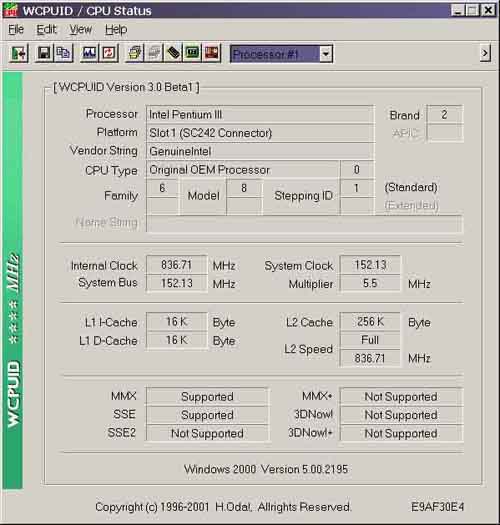Open the Processor #1 dropdown arrow
Screen dimensions: 500x525
click(x=325, y=54)
